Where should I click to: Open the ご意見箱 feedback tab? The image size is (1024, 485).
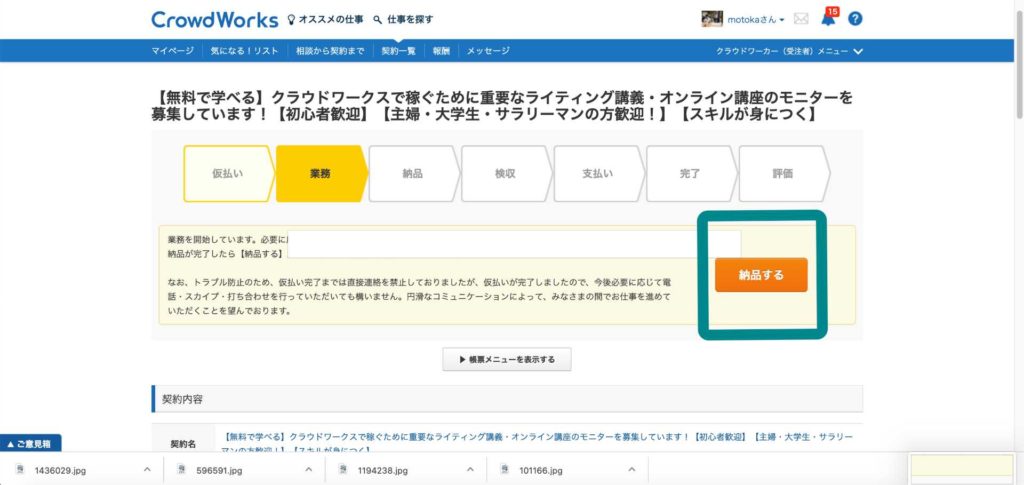(31, 443)
